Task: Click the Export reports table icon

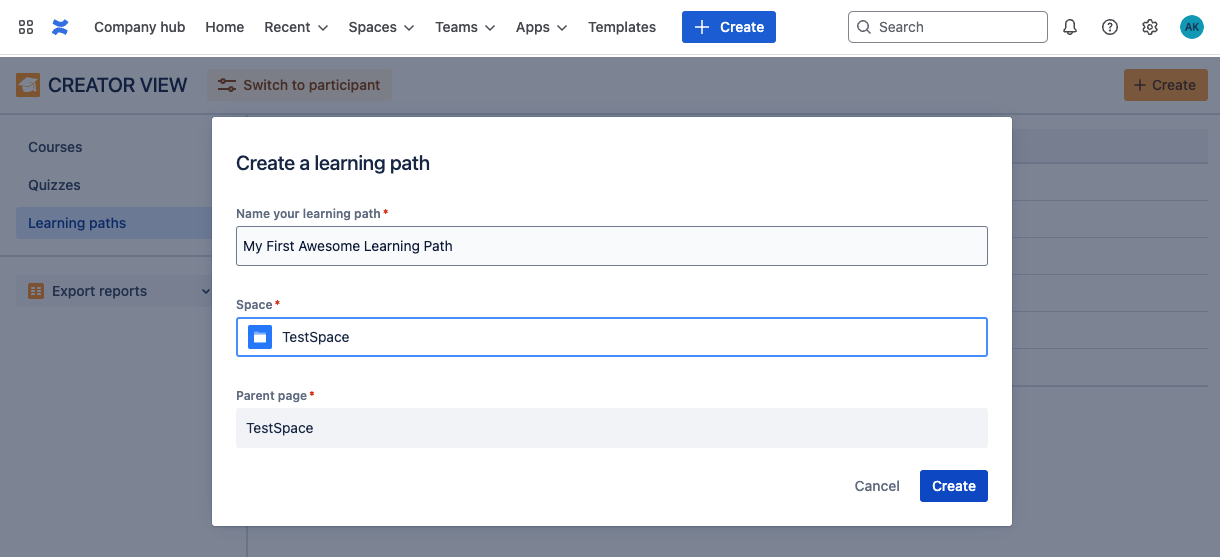Action: pyautogui.click(x=36, y=291)
